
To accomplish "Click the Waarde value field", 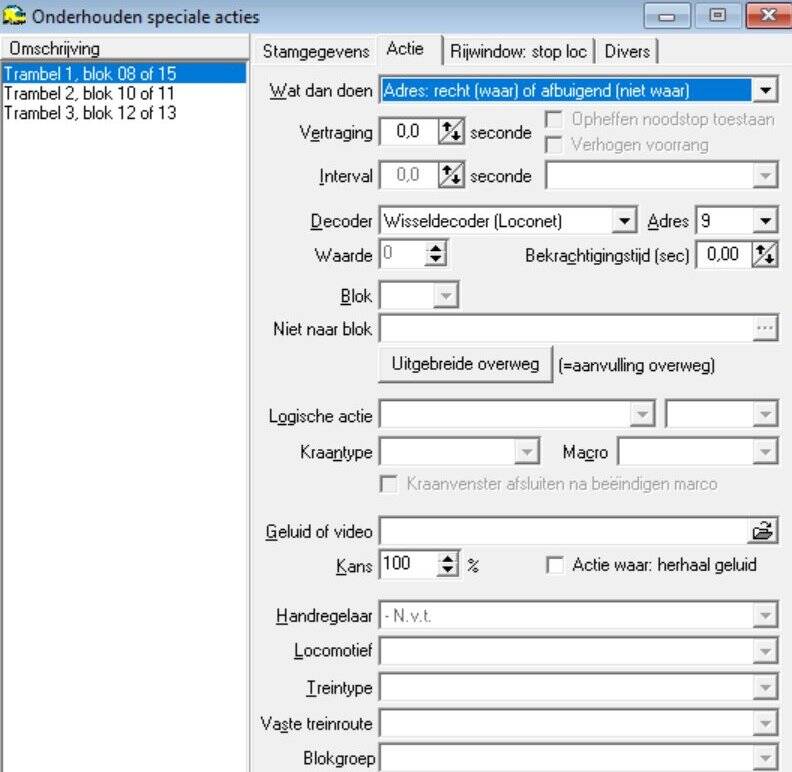I will coord(402,254).
